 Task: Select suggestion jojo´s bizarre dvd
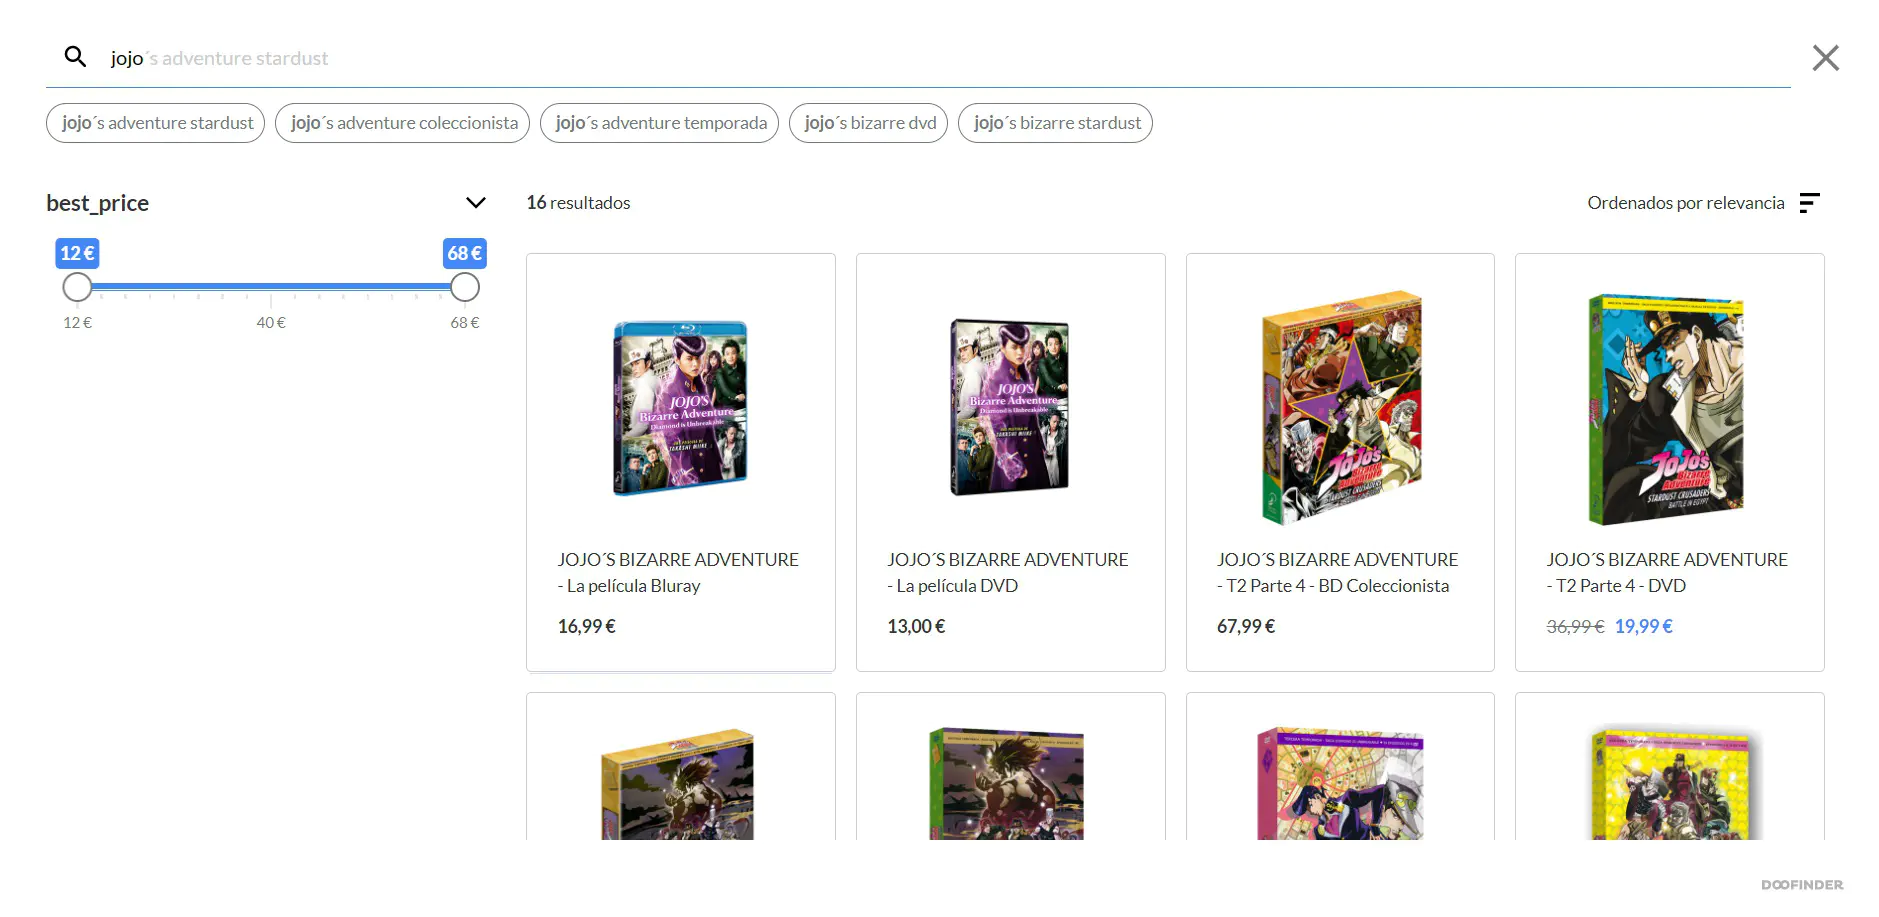coord(869,123)
